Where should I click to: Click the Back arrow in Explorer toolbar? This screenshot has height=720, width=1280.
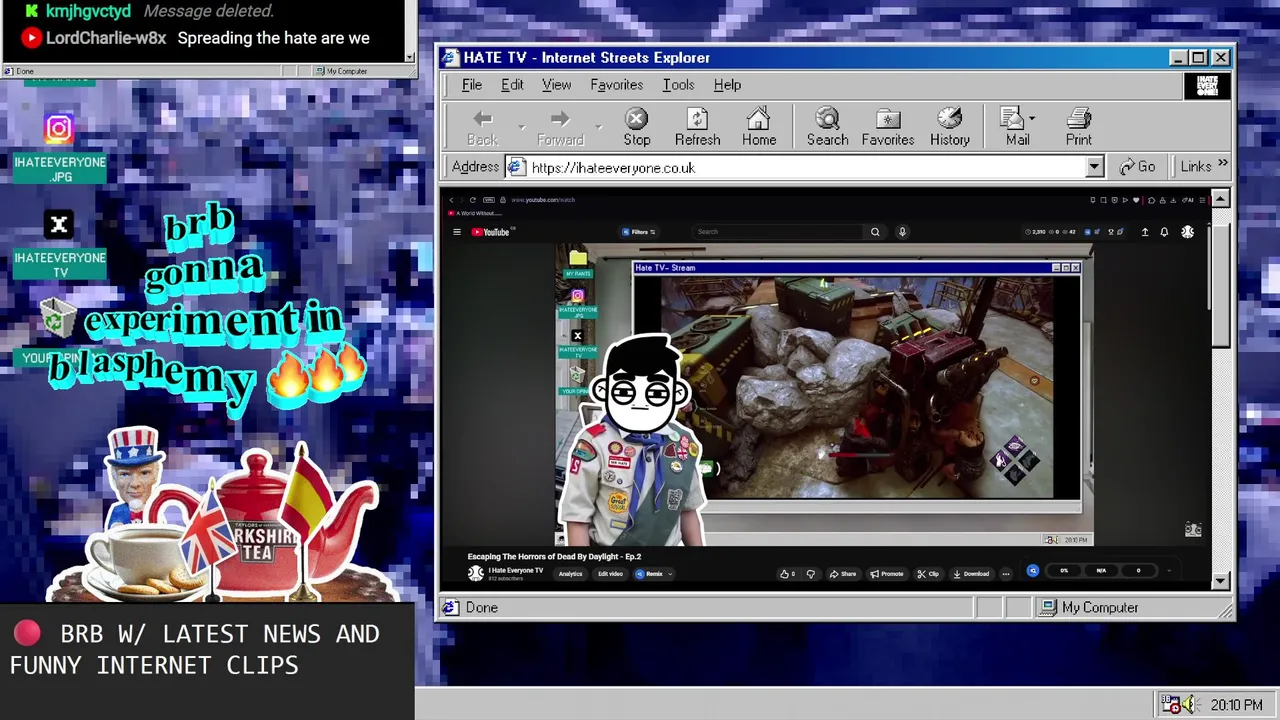pyautogui.click(x=482, y=128)
